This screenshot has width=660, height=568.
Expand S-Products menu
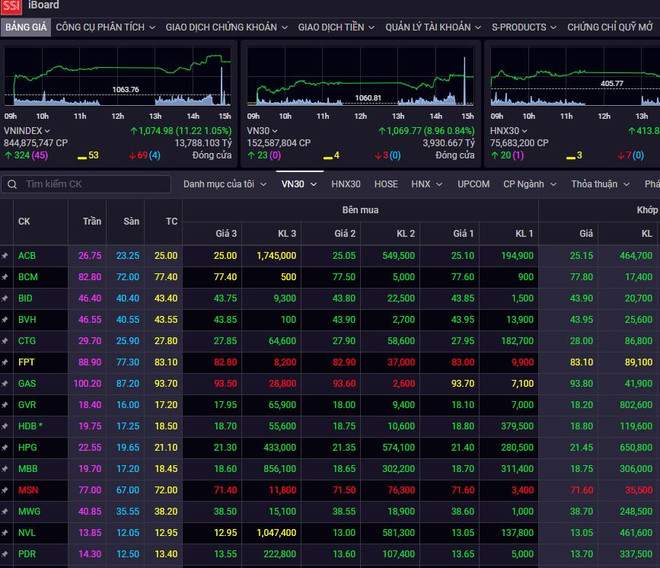tap(524, 27)
